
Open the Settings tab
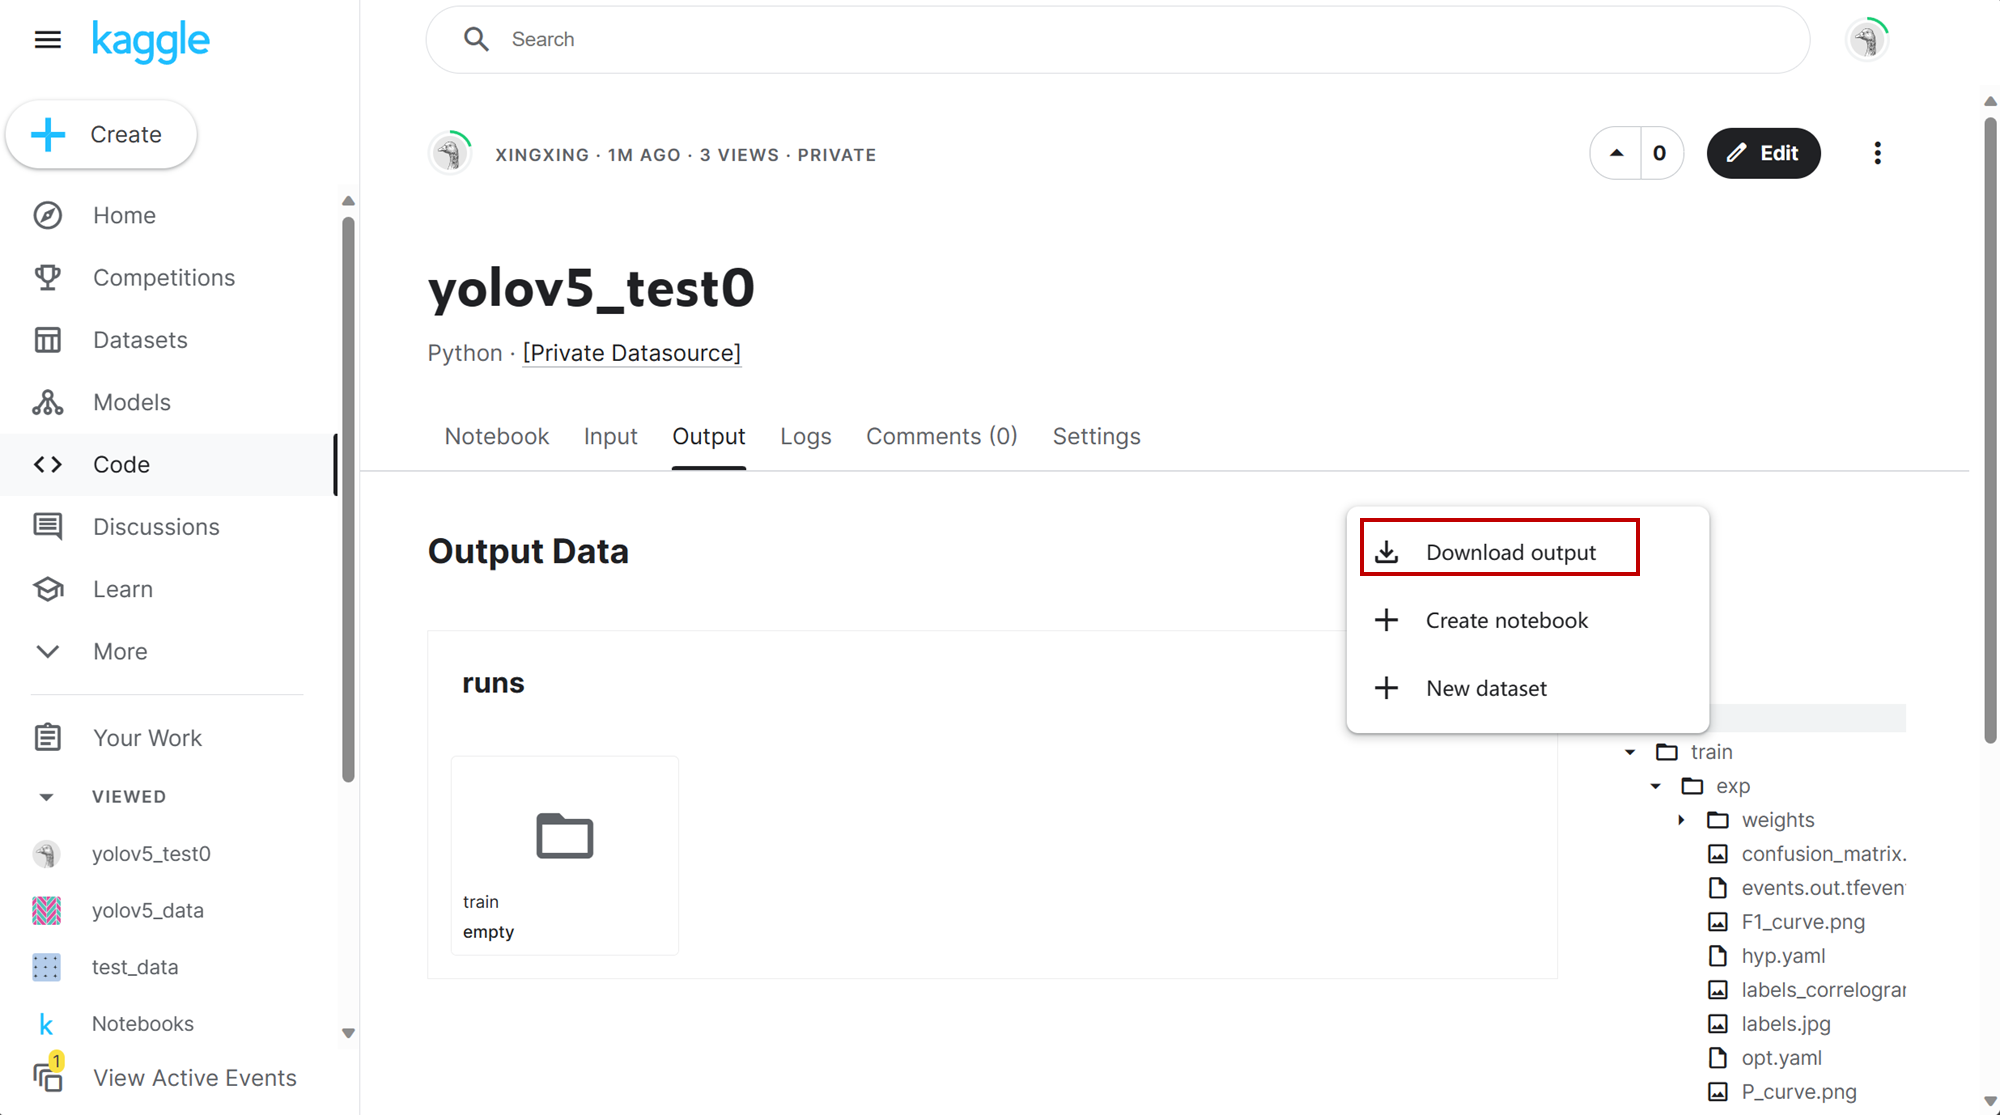pyautogui.click(x=1096, y=436)
